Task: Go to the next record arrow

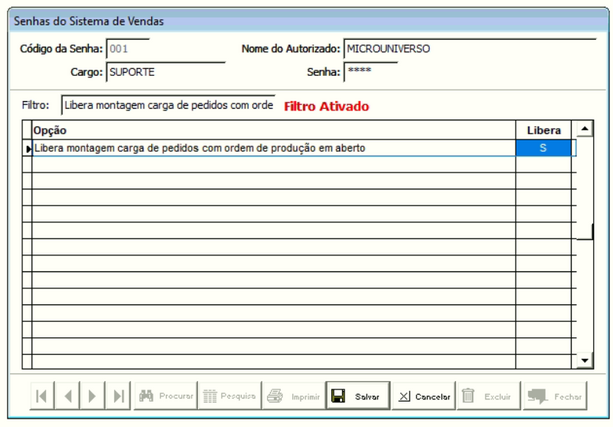Action: [x=93, y=396]
